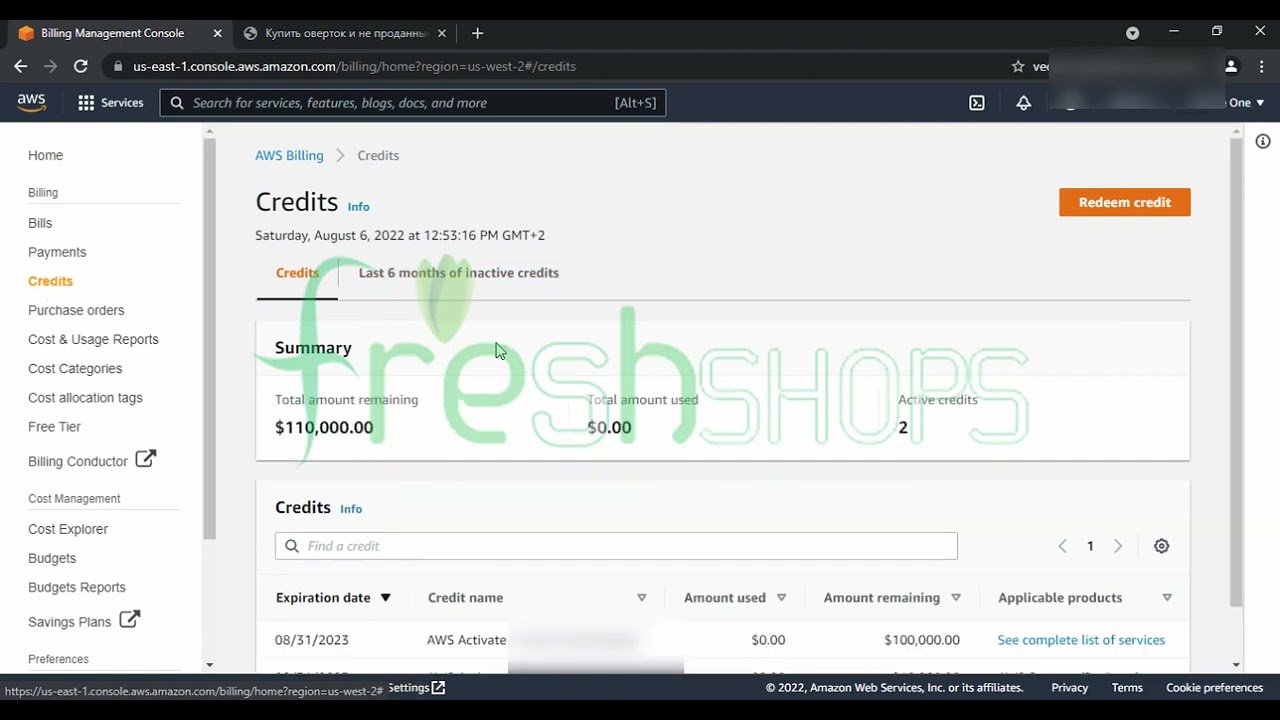Viewport: 1280px width, 720px height.
Task: Click the Billing Conductor external link icon
Action: click(x=146, y=459)
